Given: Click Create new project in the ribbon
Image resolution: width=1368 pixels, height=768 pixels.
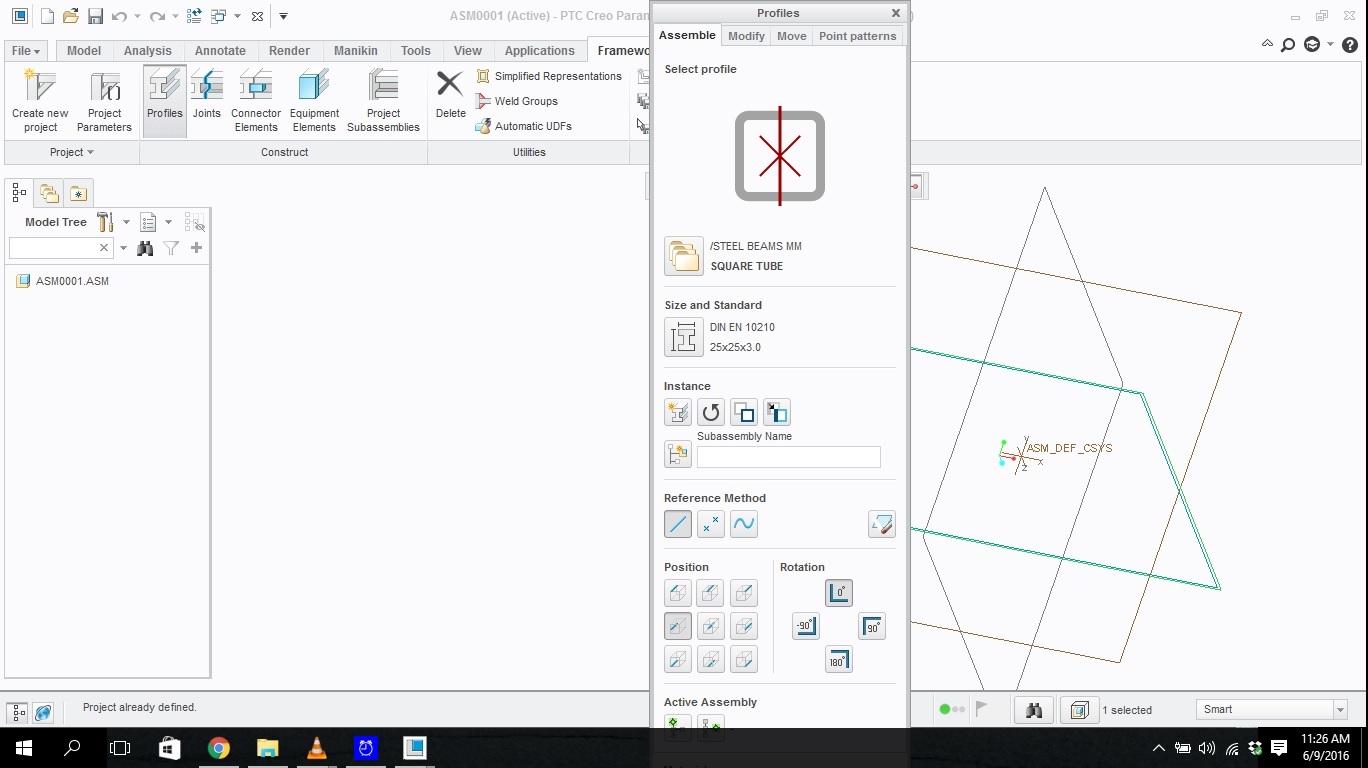Looking at the screenshot, I should 40,101.
